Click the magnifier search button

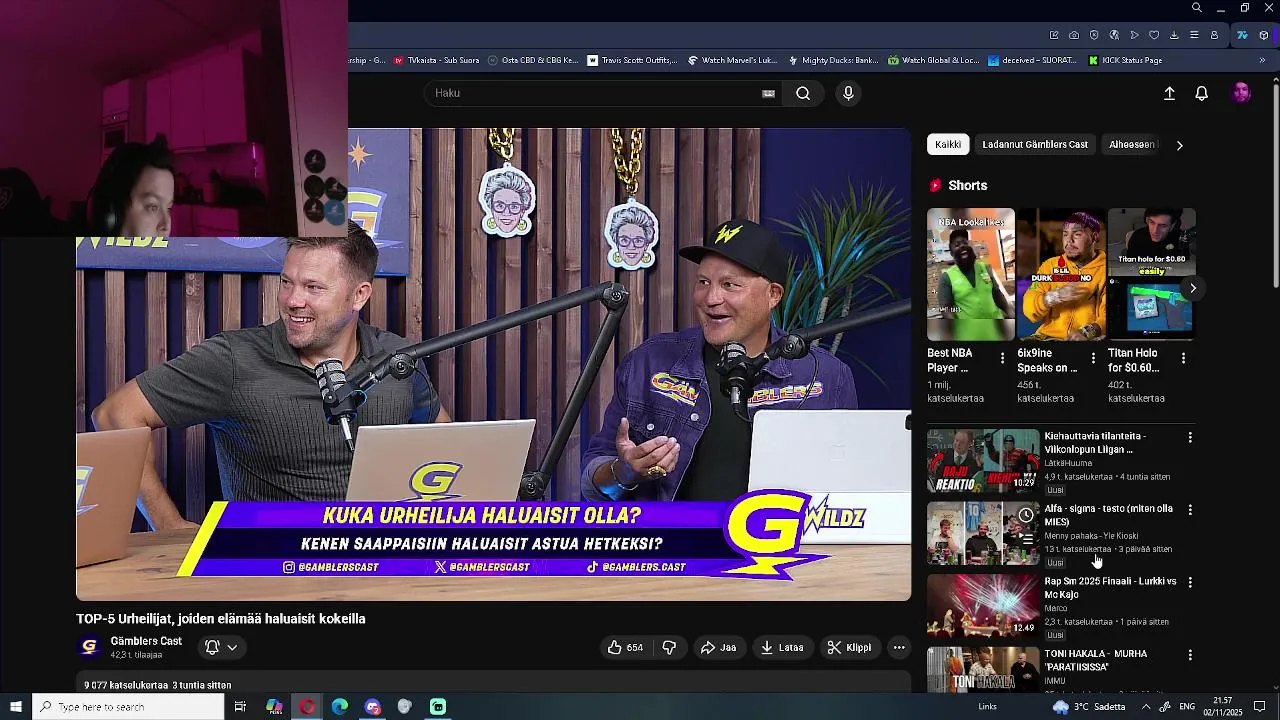pyautogui.click(x=803, y=93)
